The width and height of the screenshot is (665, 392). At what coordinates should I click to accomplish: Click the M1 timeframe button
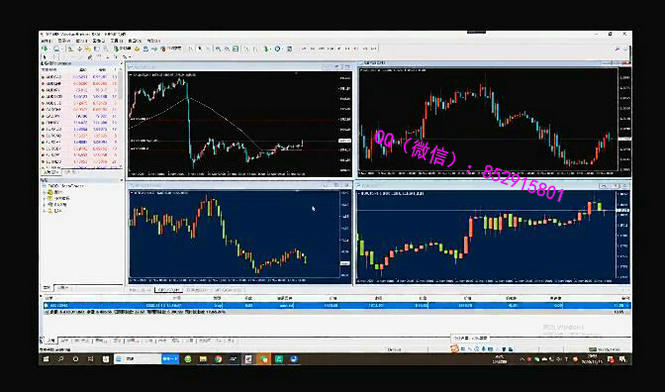(304, 49)
